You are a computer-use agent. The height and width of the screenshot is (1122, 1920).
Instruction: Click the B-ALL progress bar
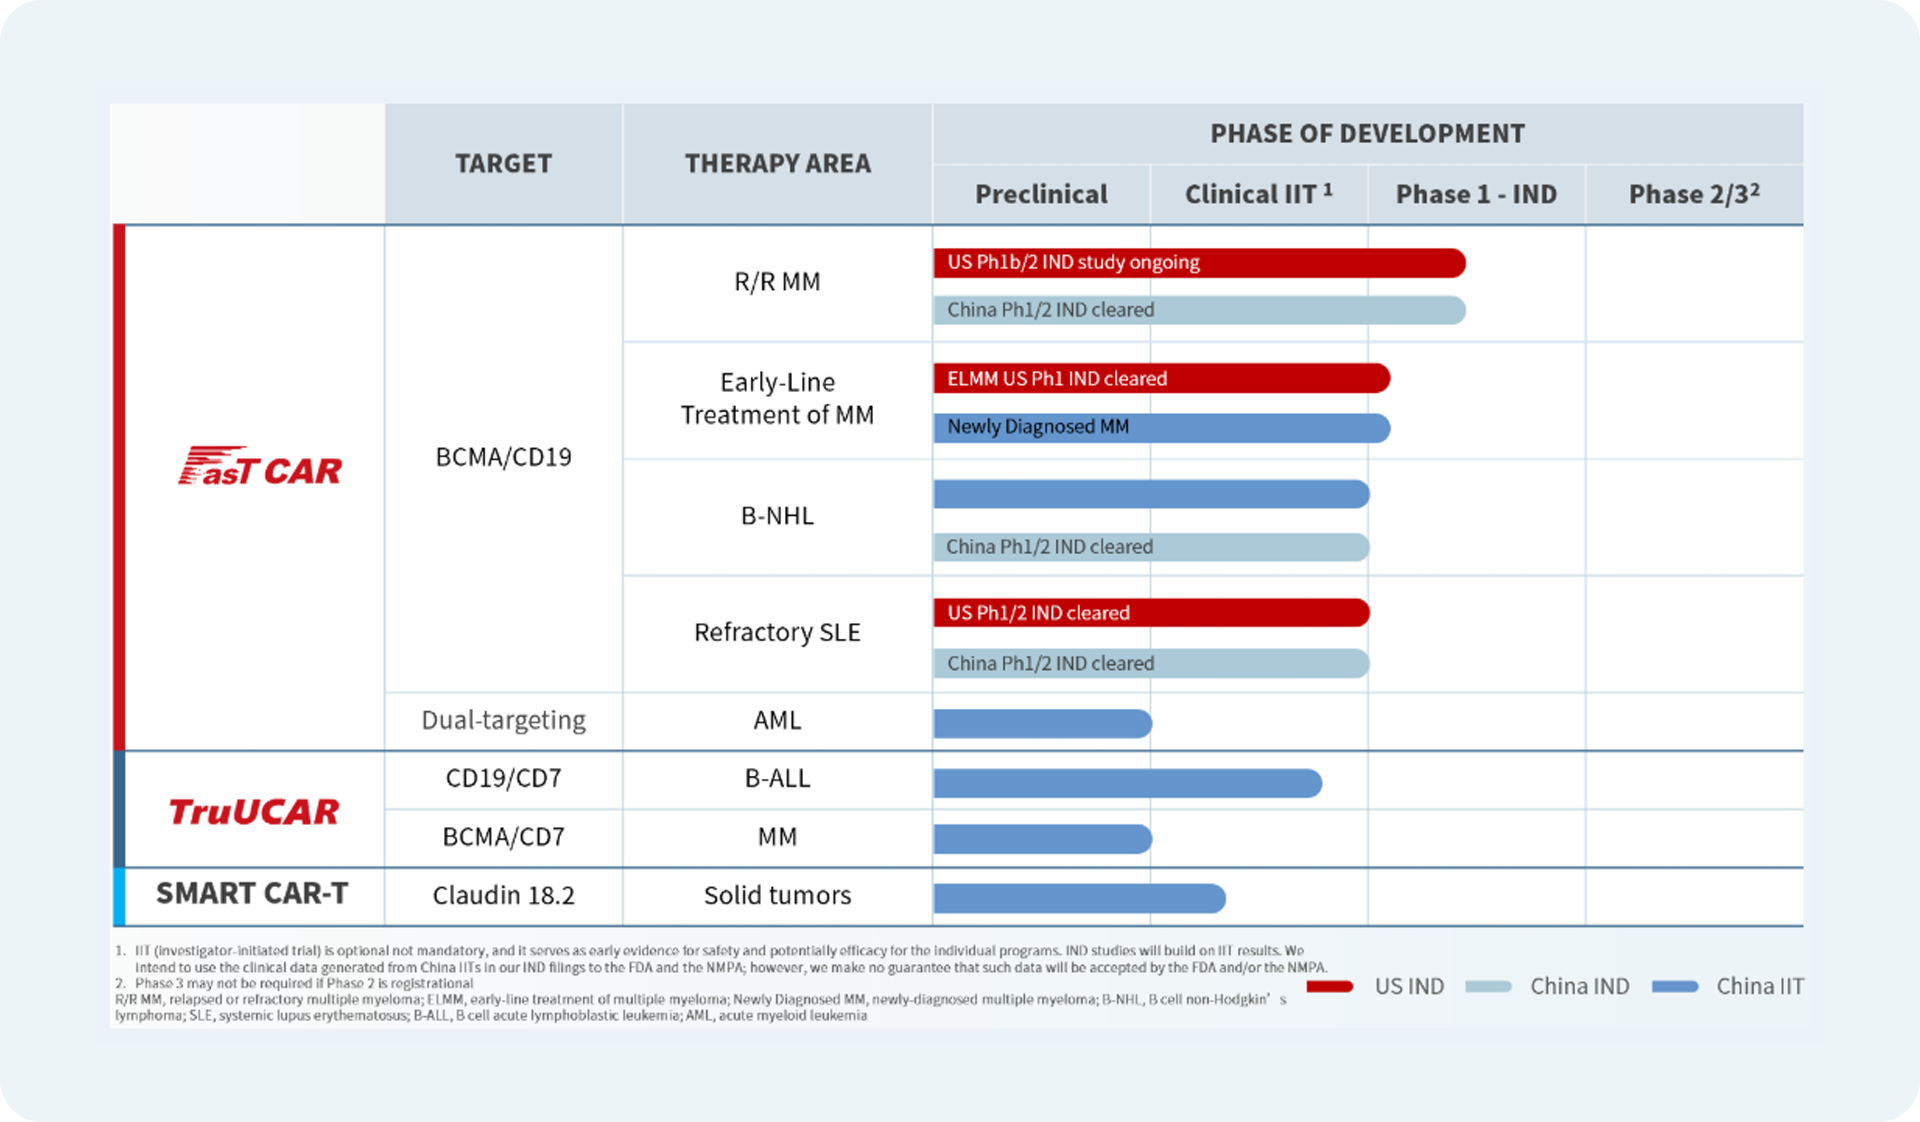click(x=1128, y=783)
